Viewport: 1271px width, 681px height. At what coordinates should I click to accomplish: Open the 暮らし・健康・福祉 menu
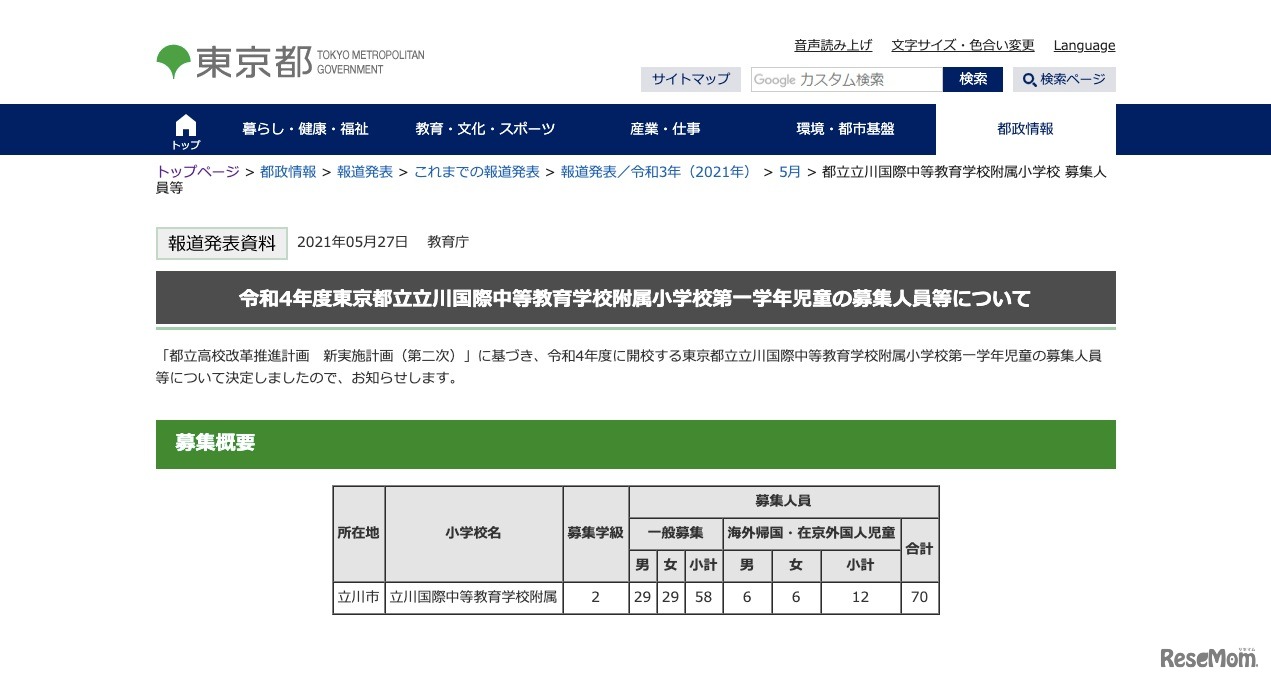[306, 128]
